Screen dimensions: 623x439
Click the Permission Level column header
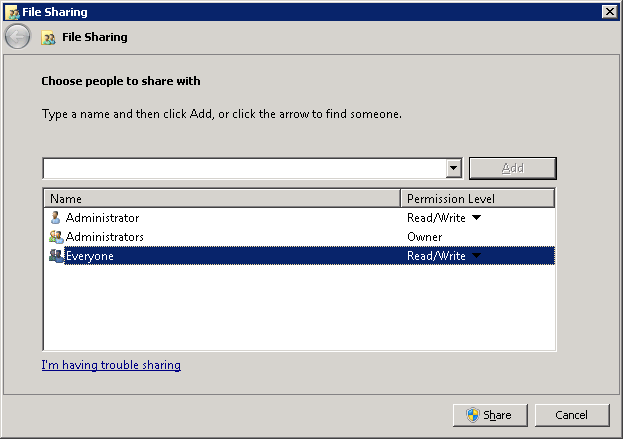pyautogui.click(x=478, y=198)
